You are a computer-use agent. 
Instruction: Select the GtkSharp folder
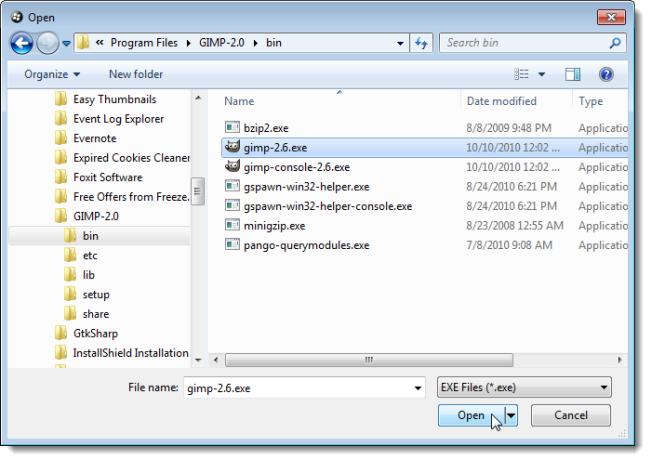96,333
